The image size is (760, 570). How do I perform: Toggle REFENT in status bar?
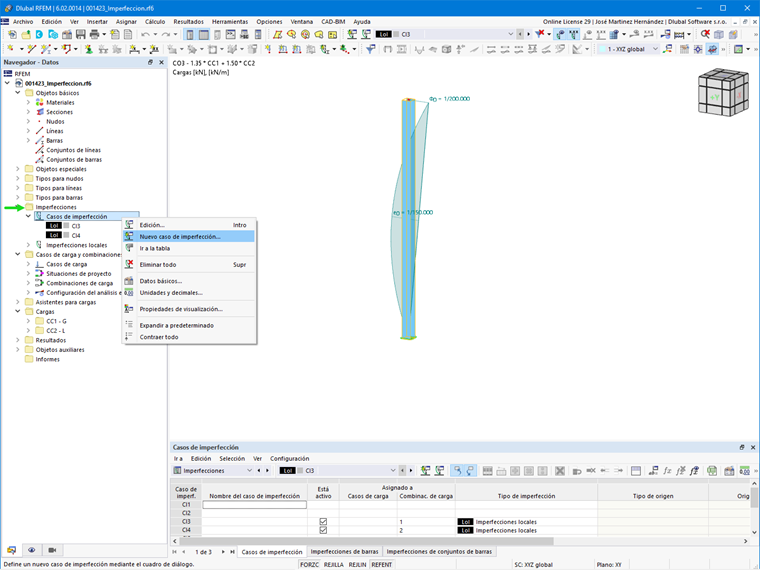(x=382, y=565)
